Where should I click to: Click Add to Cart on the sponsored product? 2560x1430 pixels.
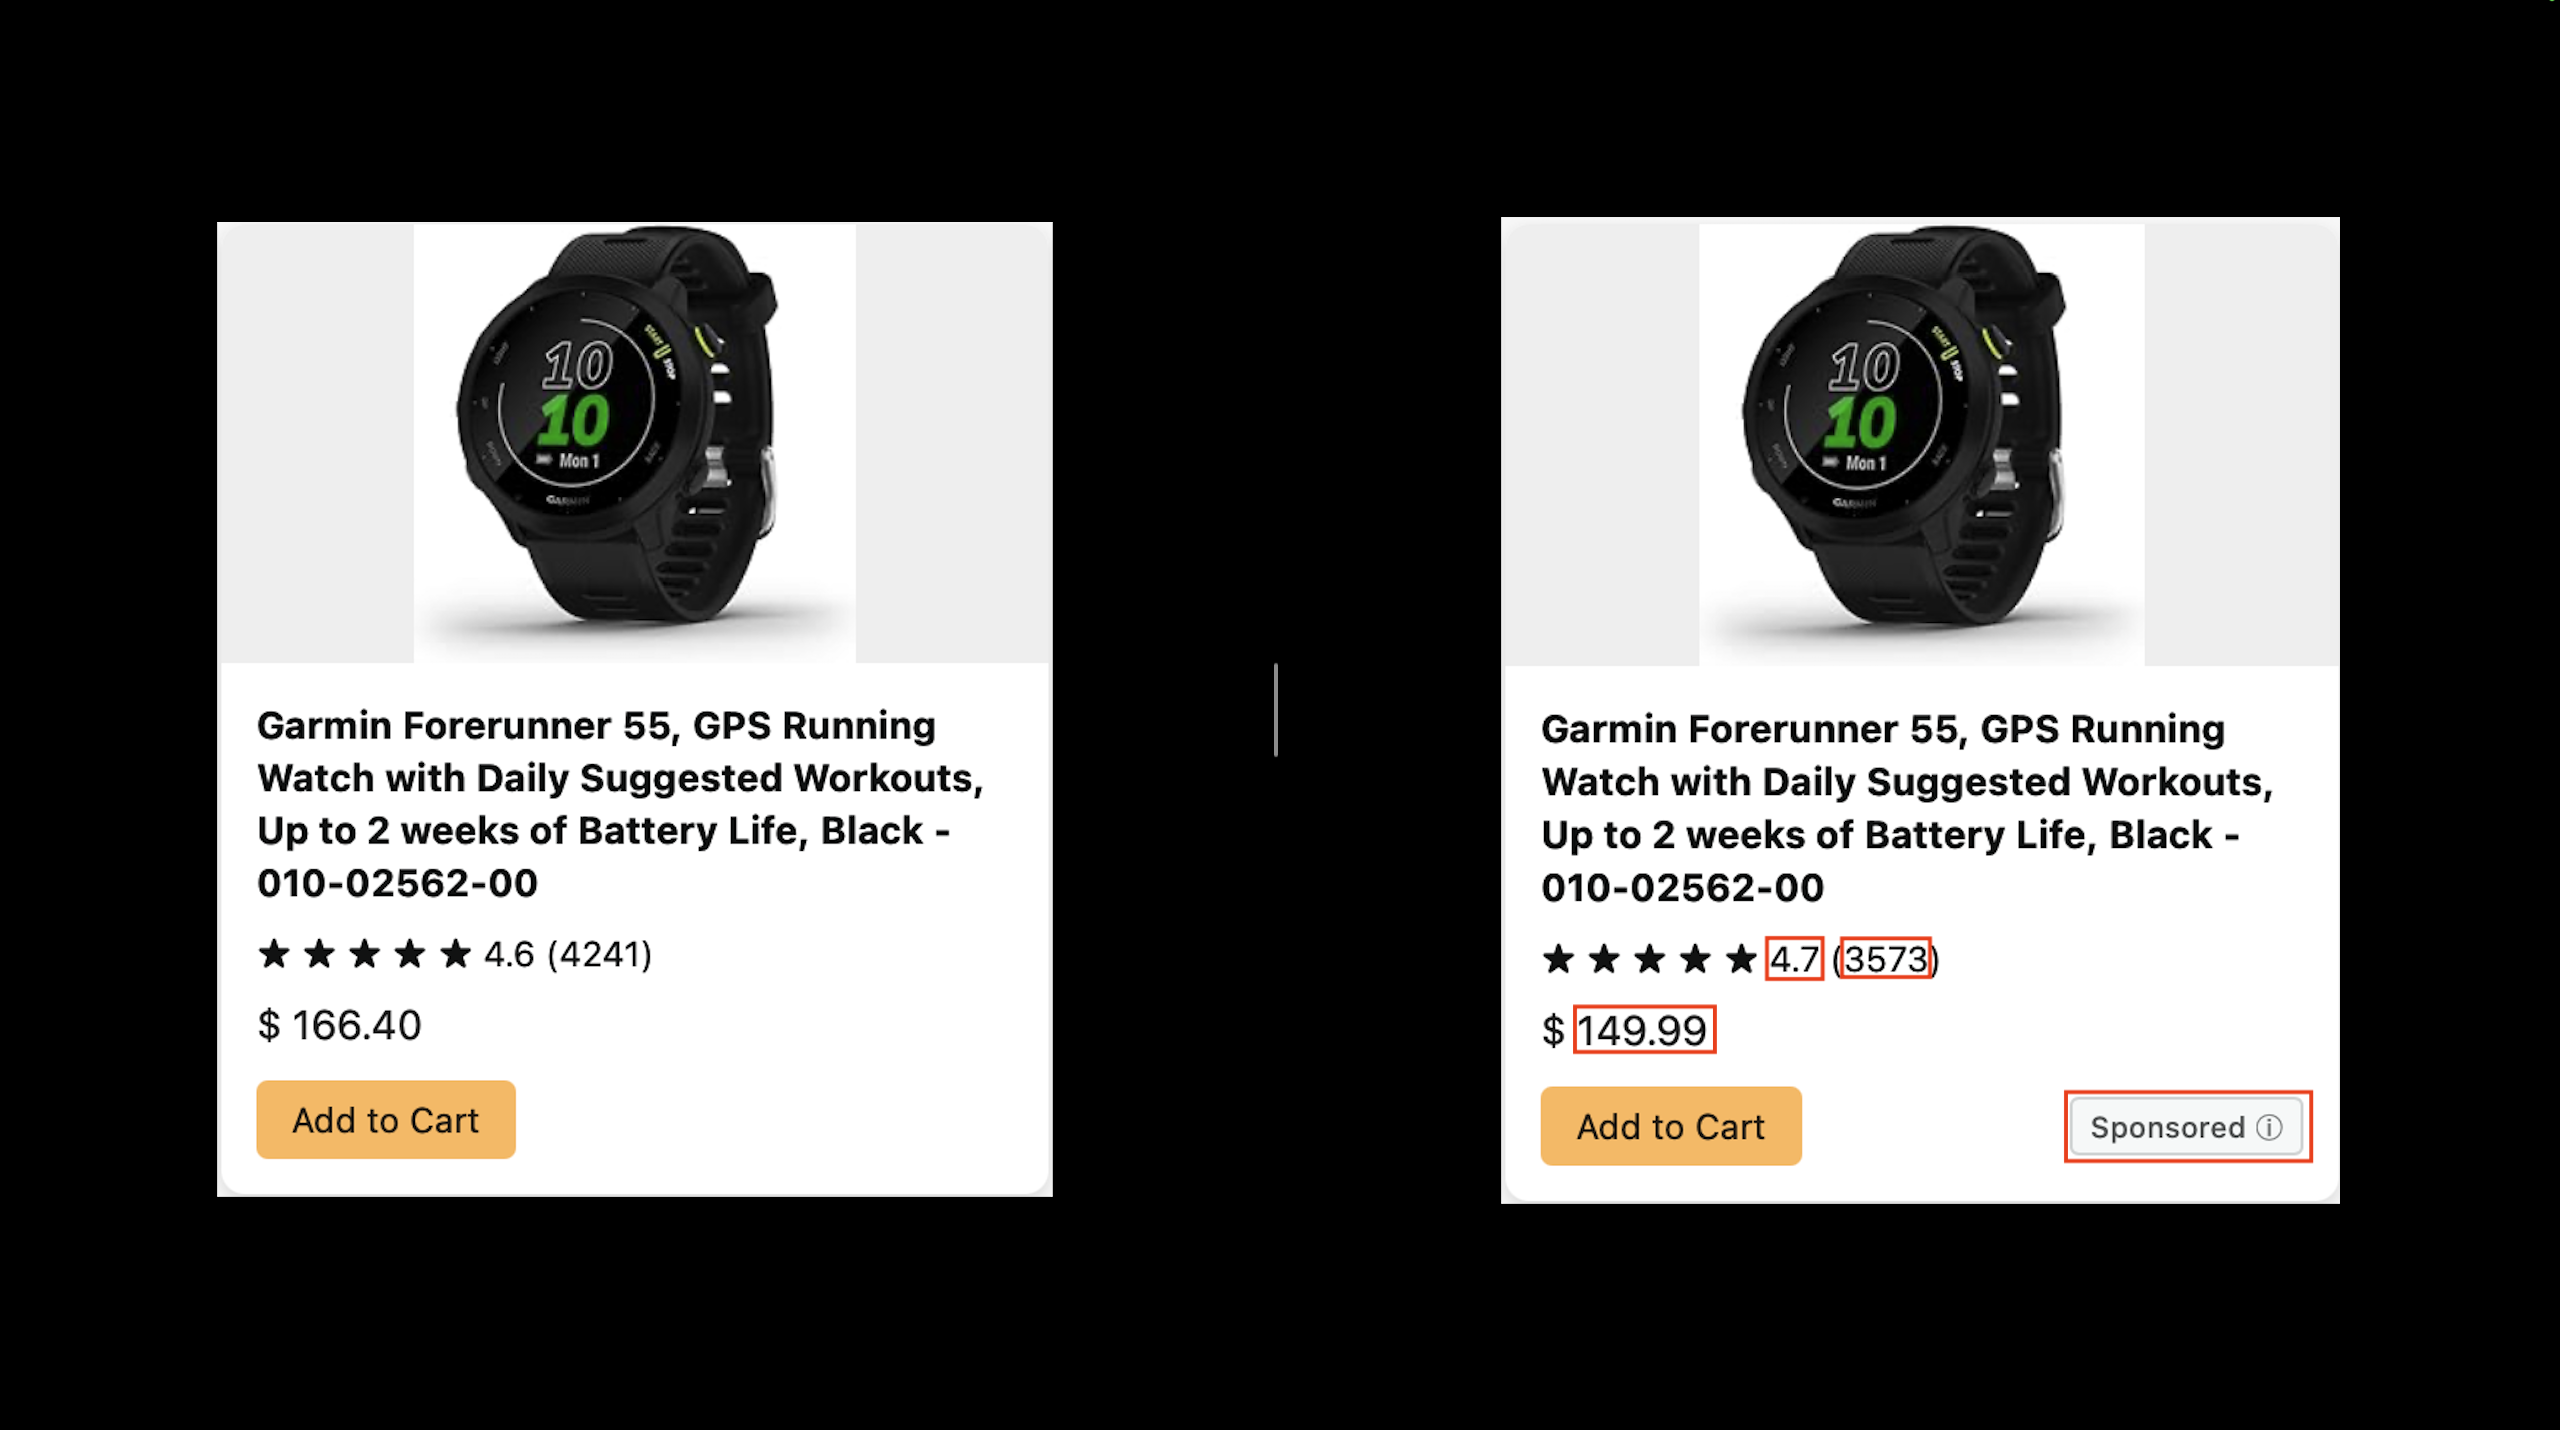pyautogui.click(x=1670, y=1127)
